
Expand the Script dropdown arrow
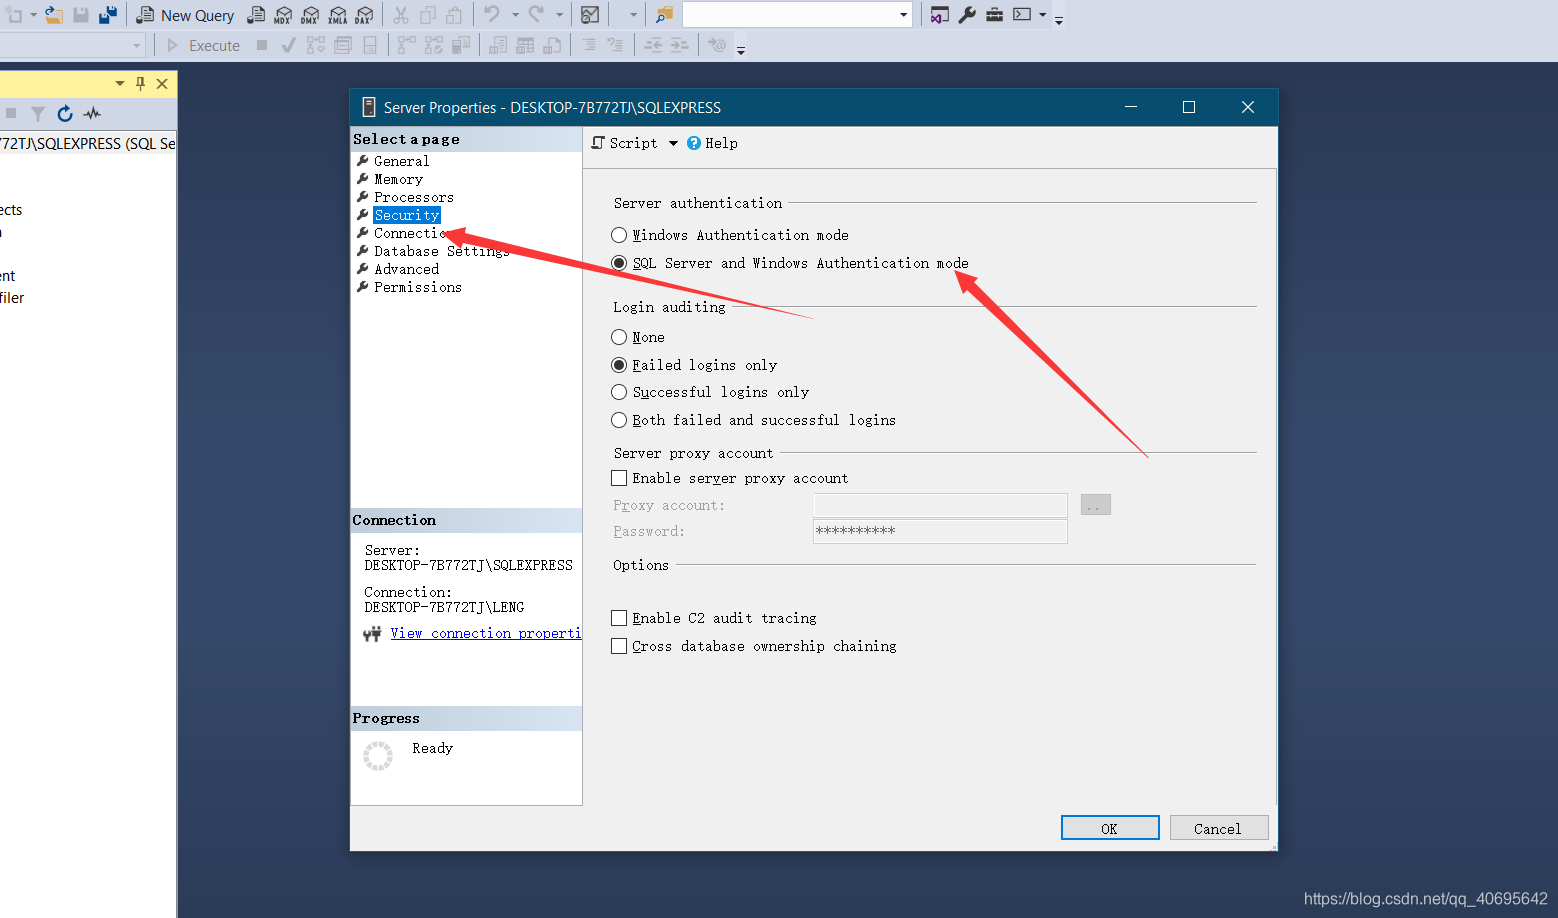[673, 143]
